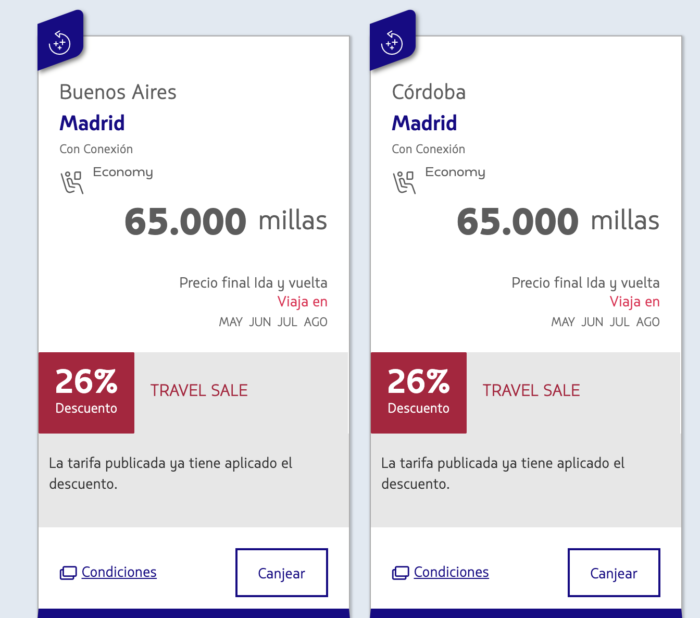Click the Economy seat icon on Córdoba card

pos(404,182)
